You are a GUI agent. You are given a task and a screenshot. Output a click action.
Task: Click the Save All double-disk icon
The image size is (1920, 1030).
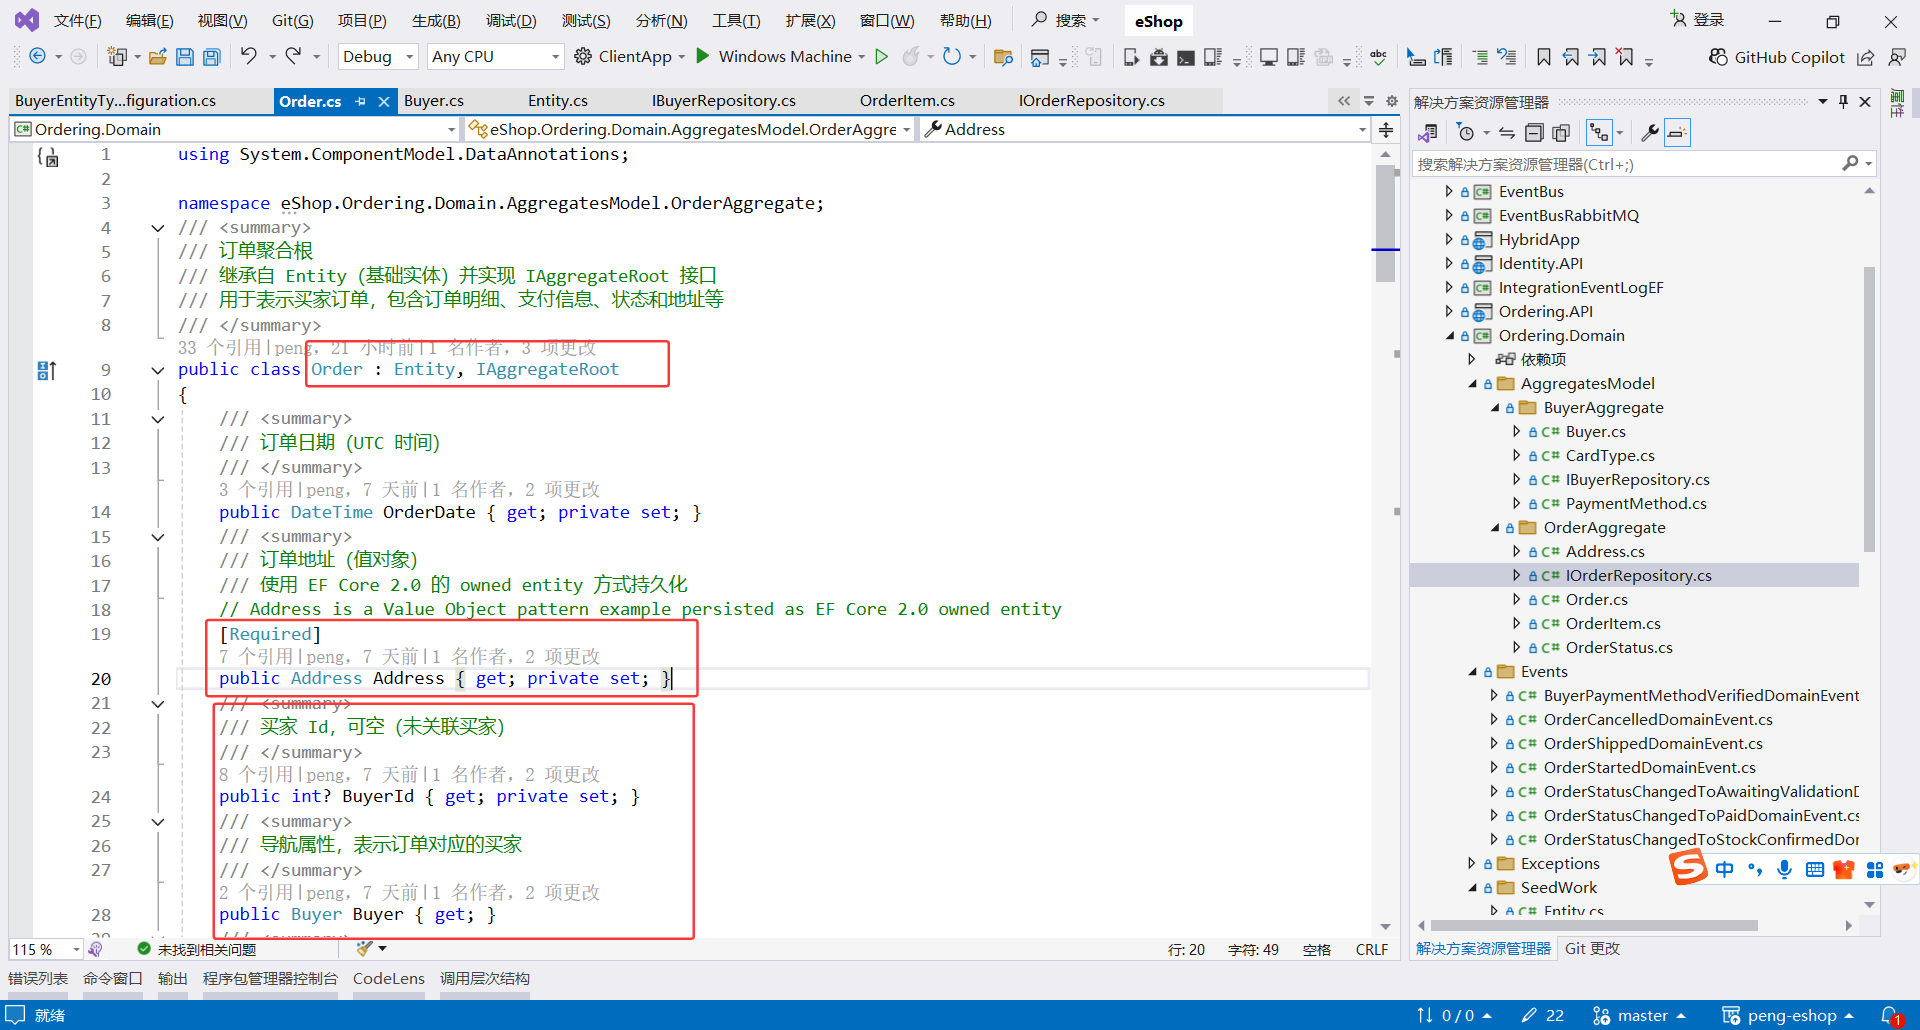click(x=212, y=57)
